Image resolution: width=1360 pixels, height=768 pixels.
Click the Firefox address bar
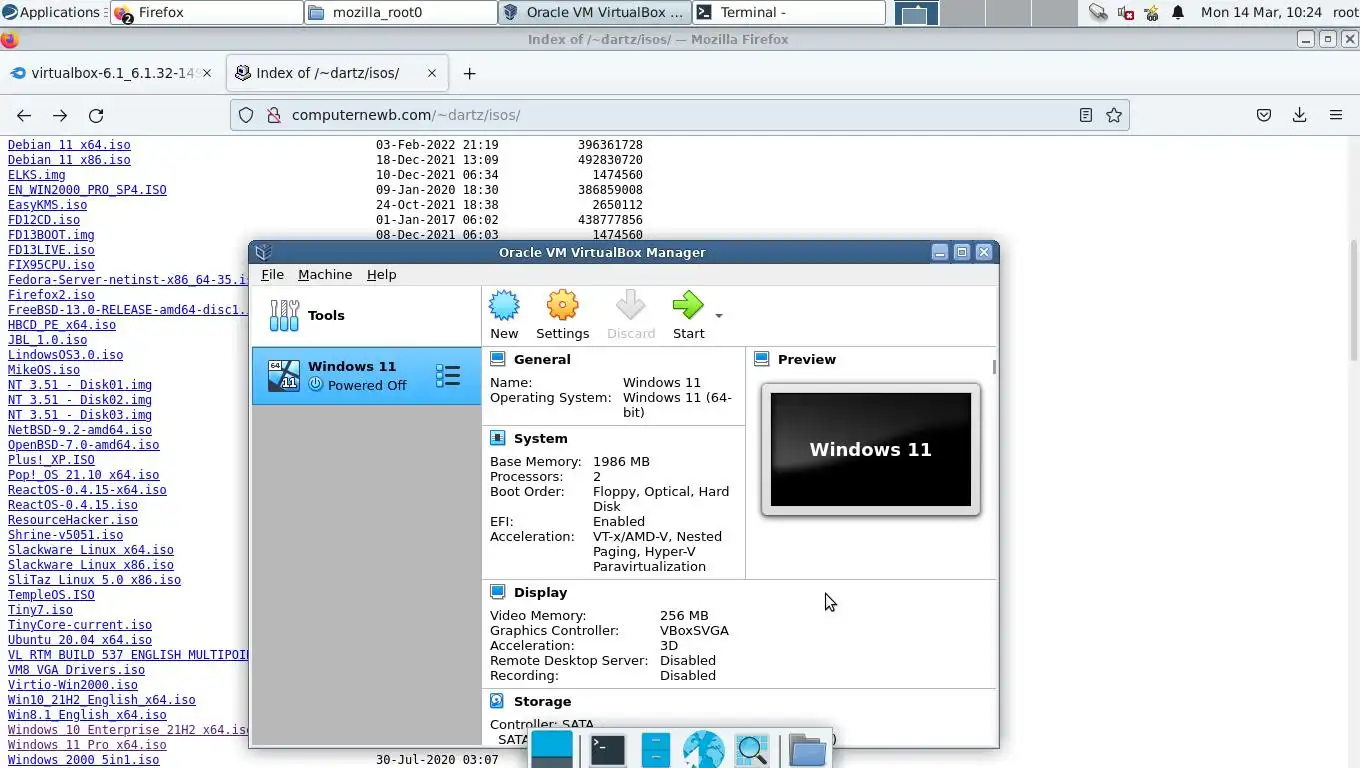tap(680, 115)
